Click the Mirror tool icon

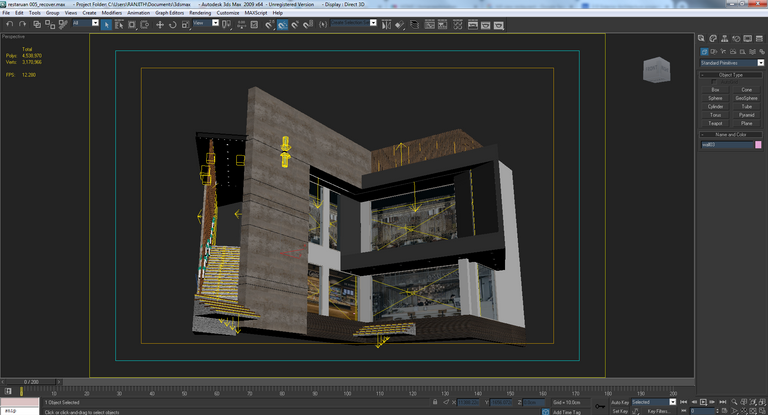pos(386,24)
